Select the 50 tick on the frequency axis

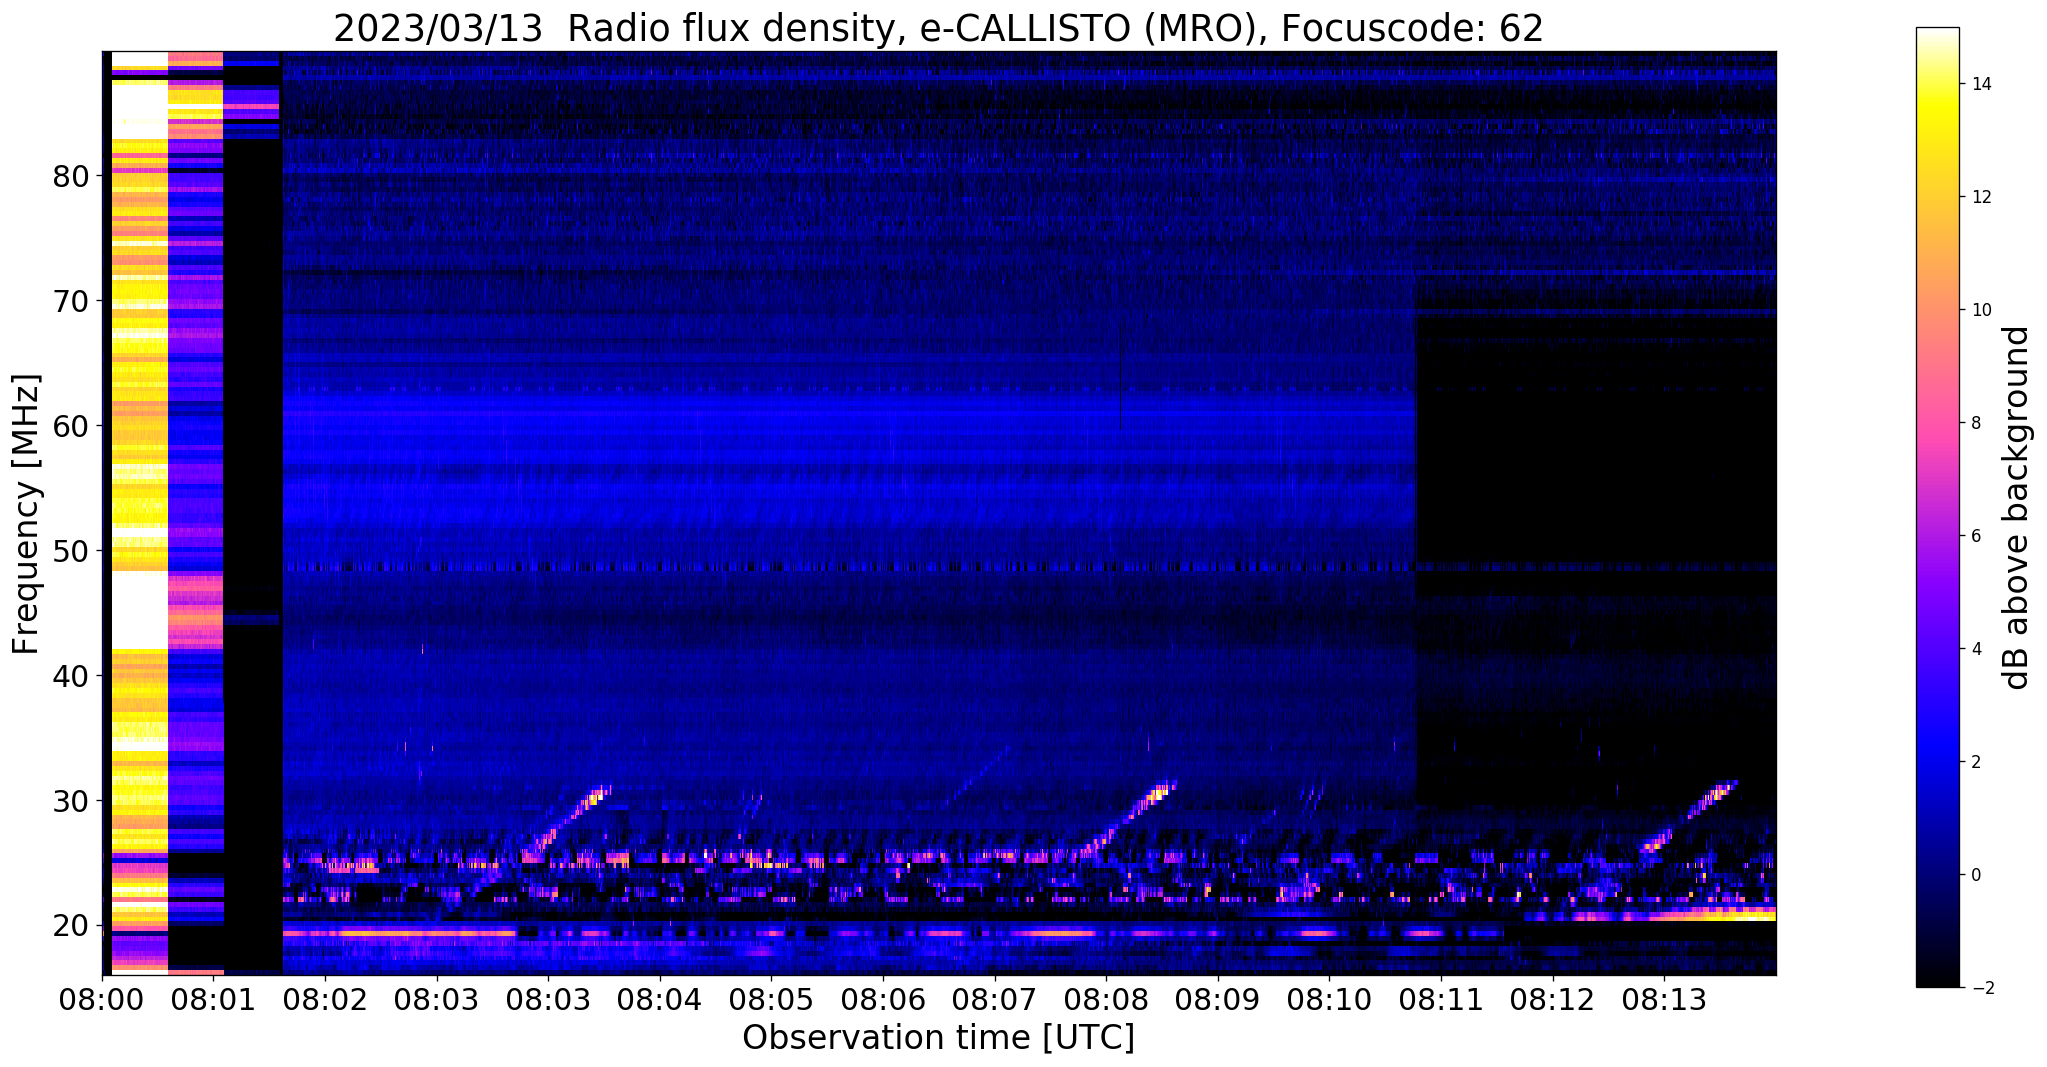click(71, 551)
